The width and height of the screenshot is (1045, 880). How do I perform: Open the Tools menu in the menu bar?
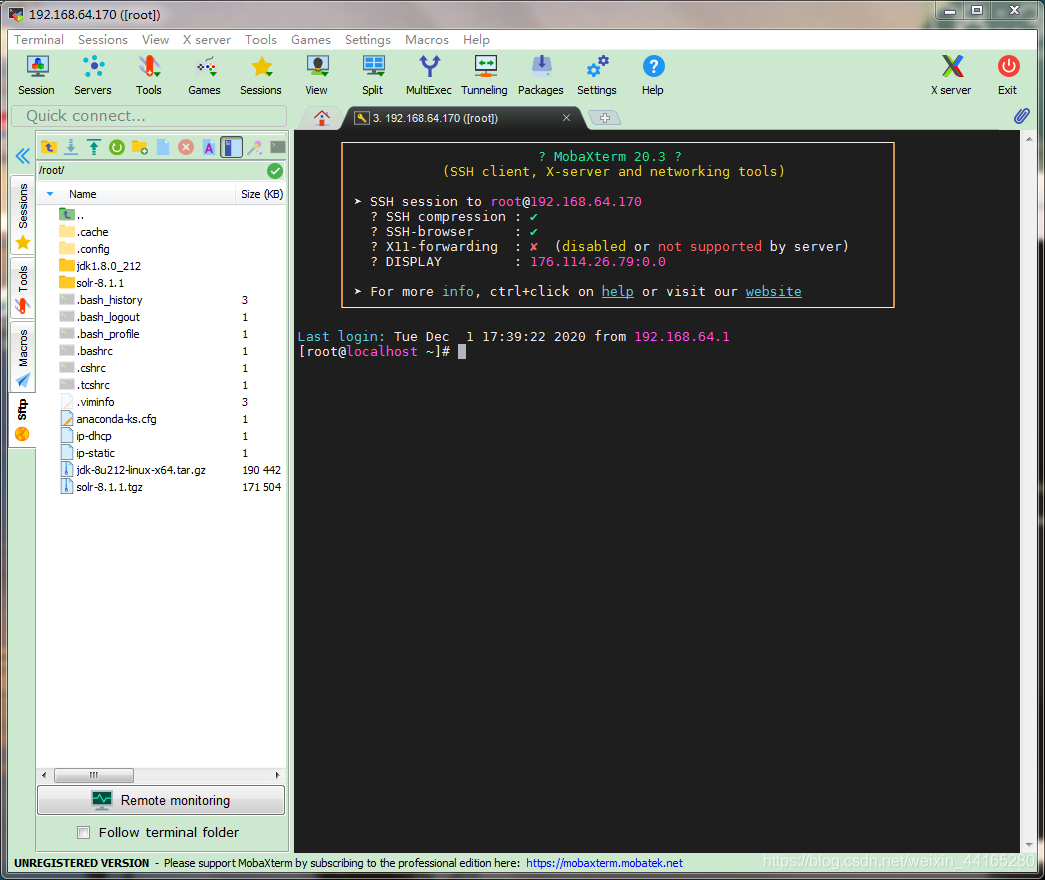click(261, 40)
